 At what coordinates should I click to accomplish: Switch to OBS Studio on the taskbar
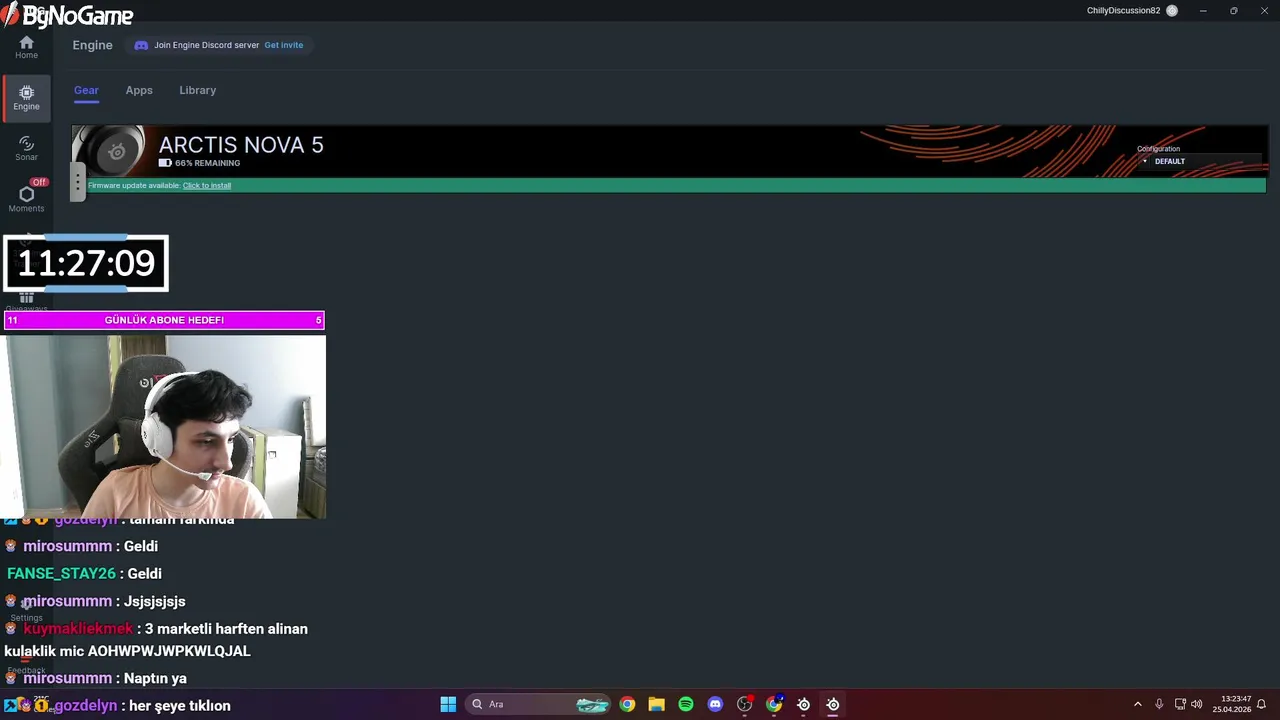tap(744, 704)
